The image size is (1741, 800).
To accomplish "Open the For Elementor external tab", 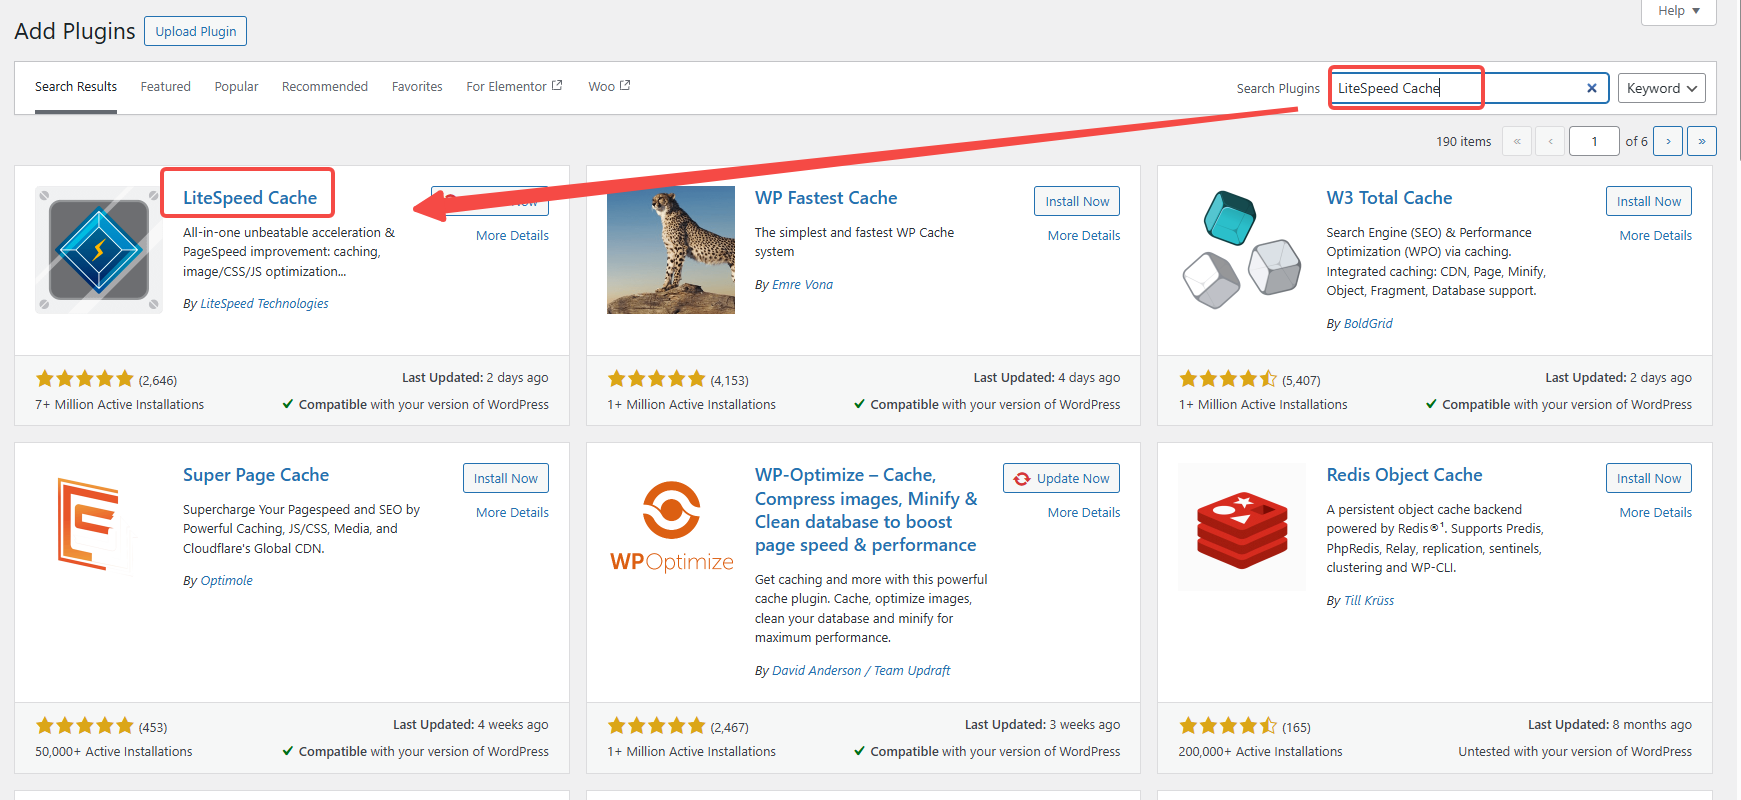I will pyautogui.click(x=514, y=87).
